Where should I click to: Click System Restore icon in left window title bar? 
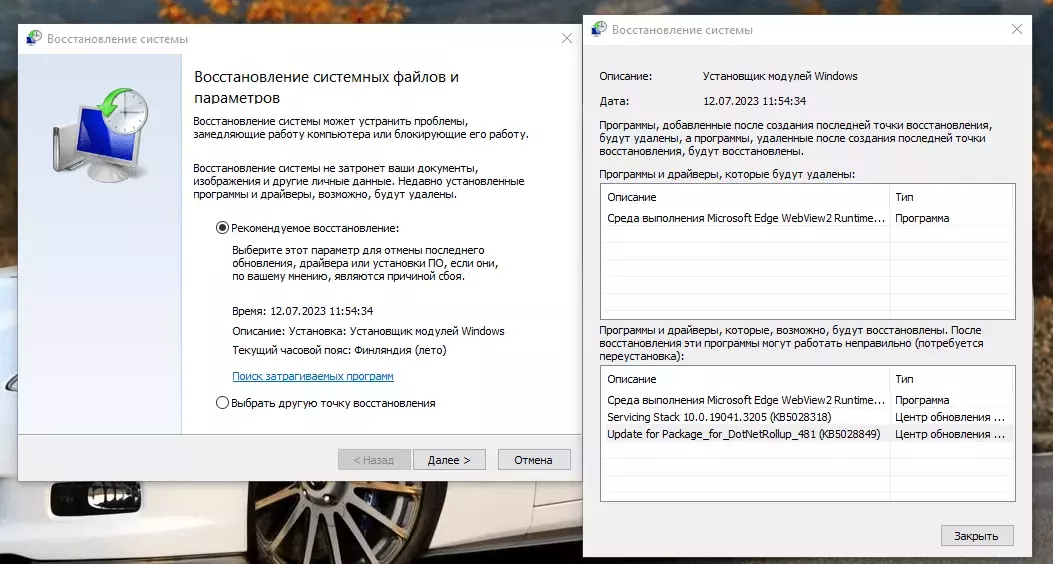[x=34, y=38]
